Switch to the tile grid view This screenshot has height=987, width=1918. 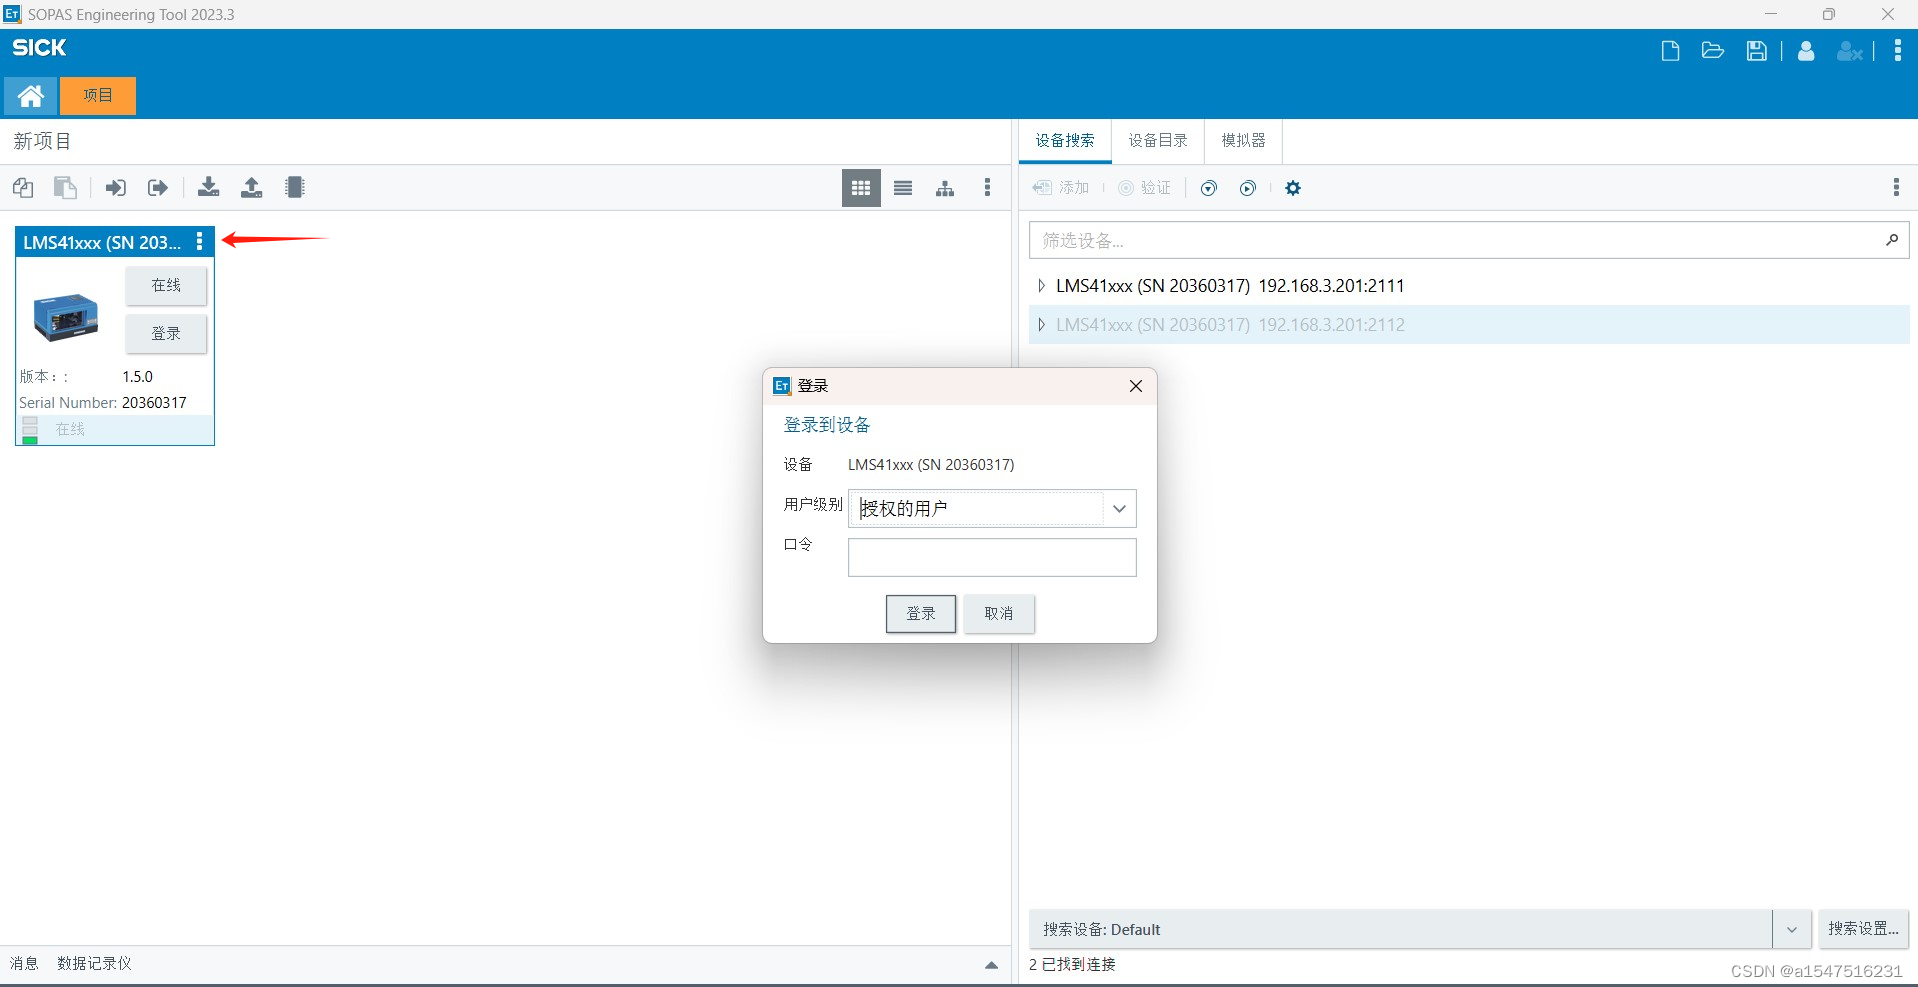[861, 188]
